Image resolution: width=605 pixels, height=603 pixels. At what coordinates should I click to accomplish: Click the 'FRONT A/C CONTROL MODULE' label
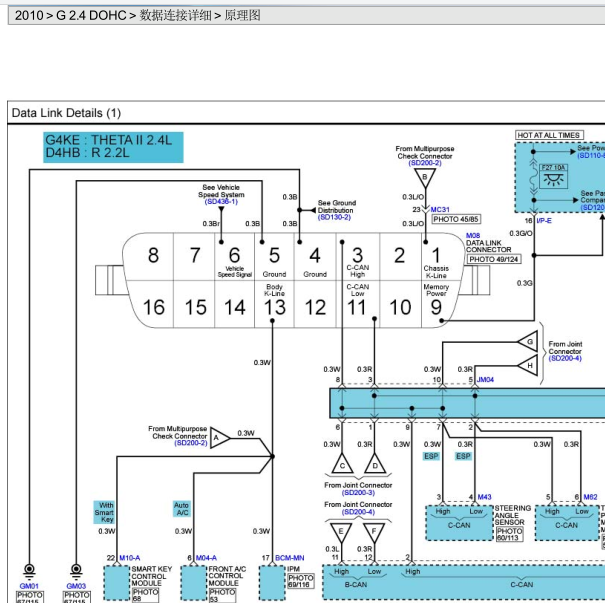(x=226, y=576)
